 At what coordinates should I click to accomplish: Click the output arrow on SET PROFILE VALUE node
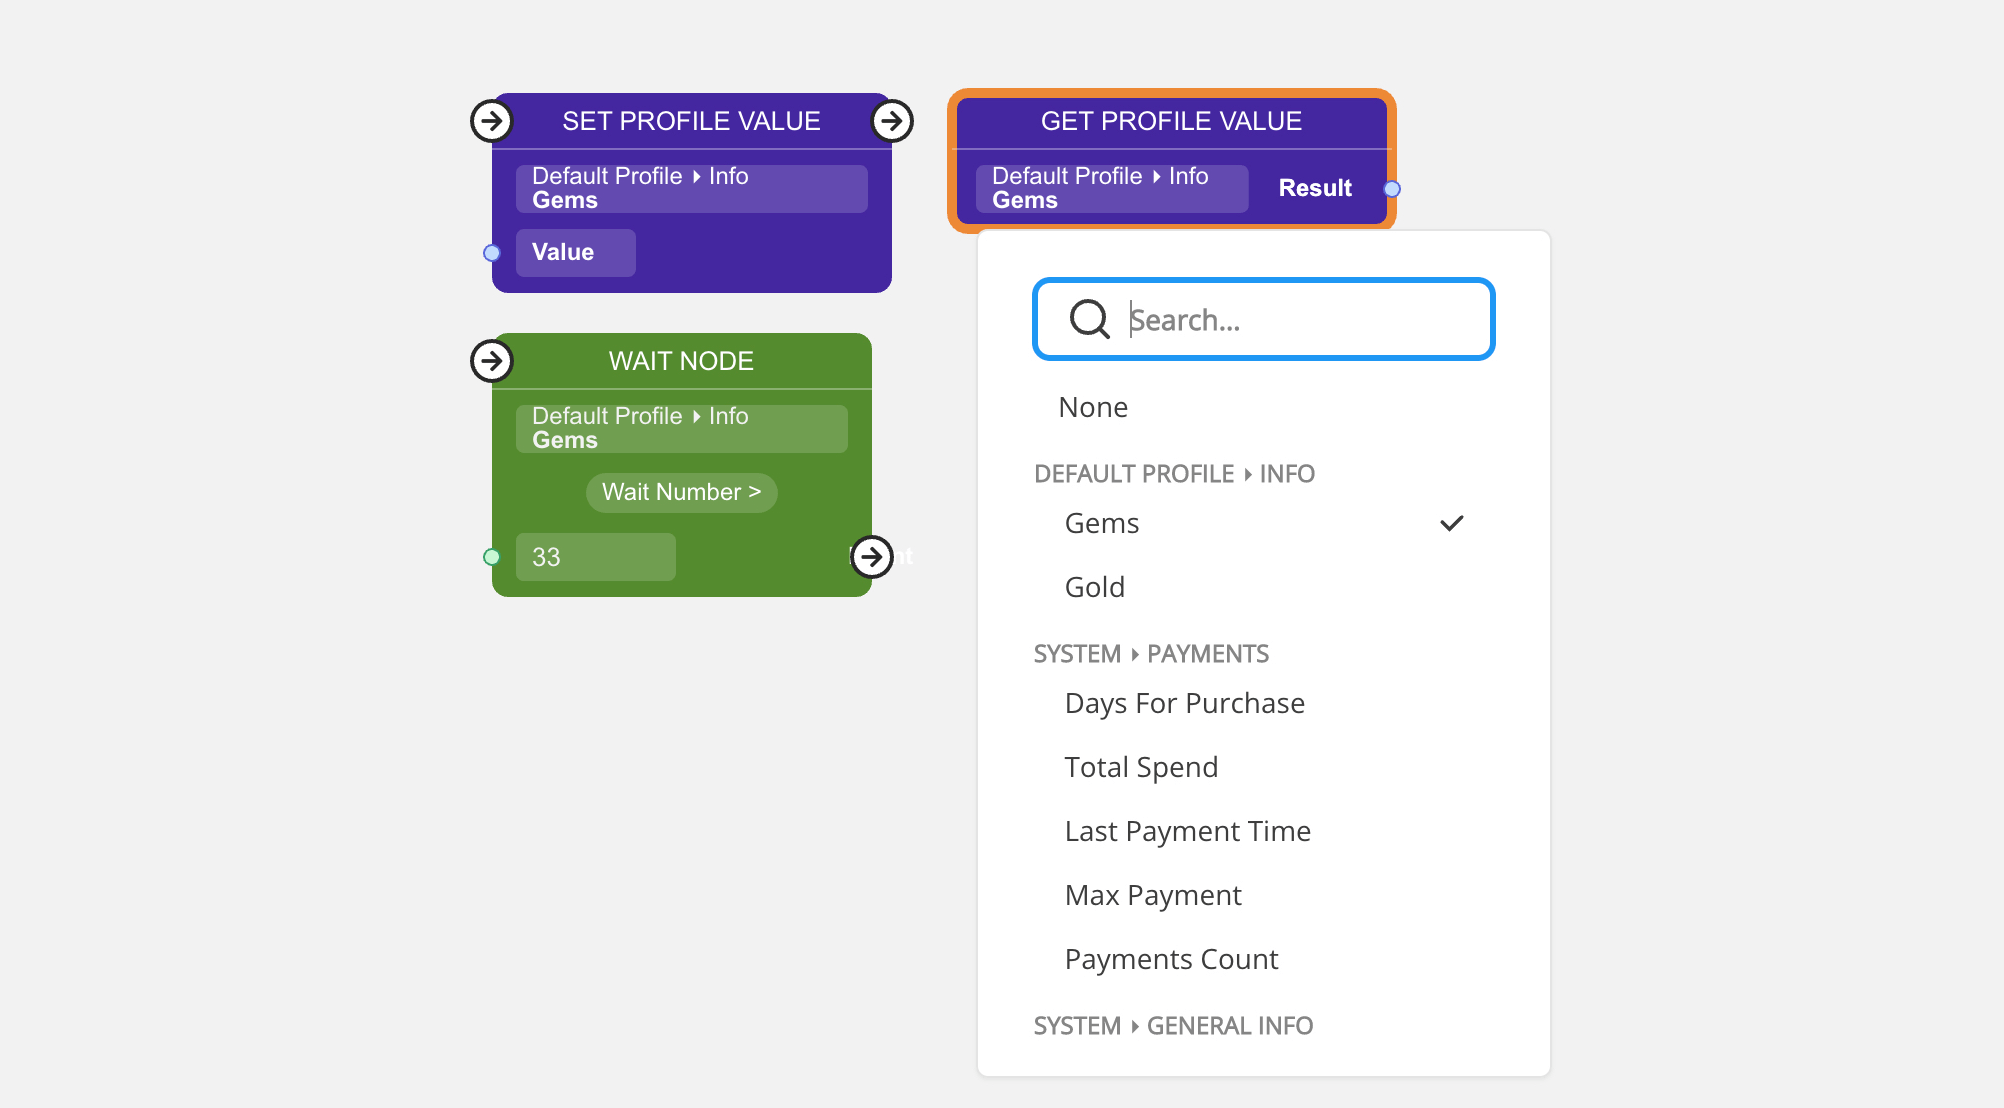[x=891, y=121]
